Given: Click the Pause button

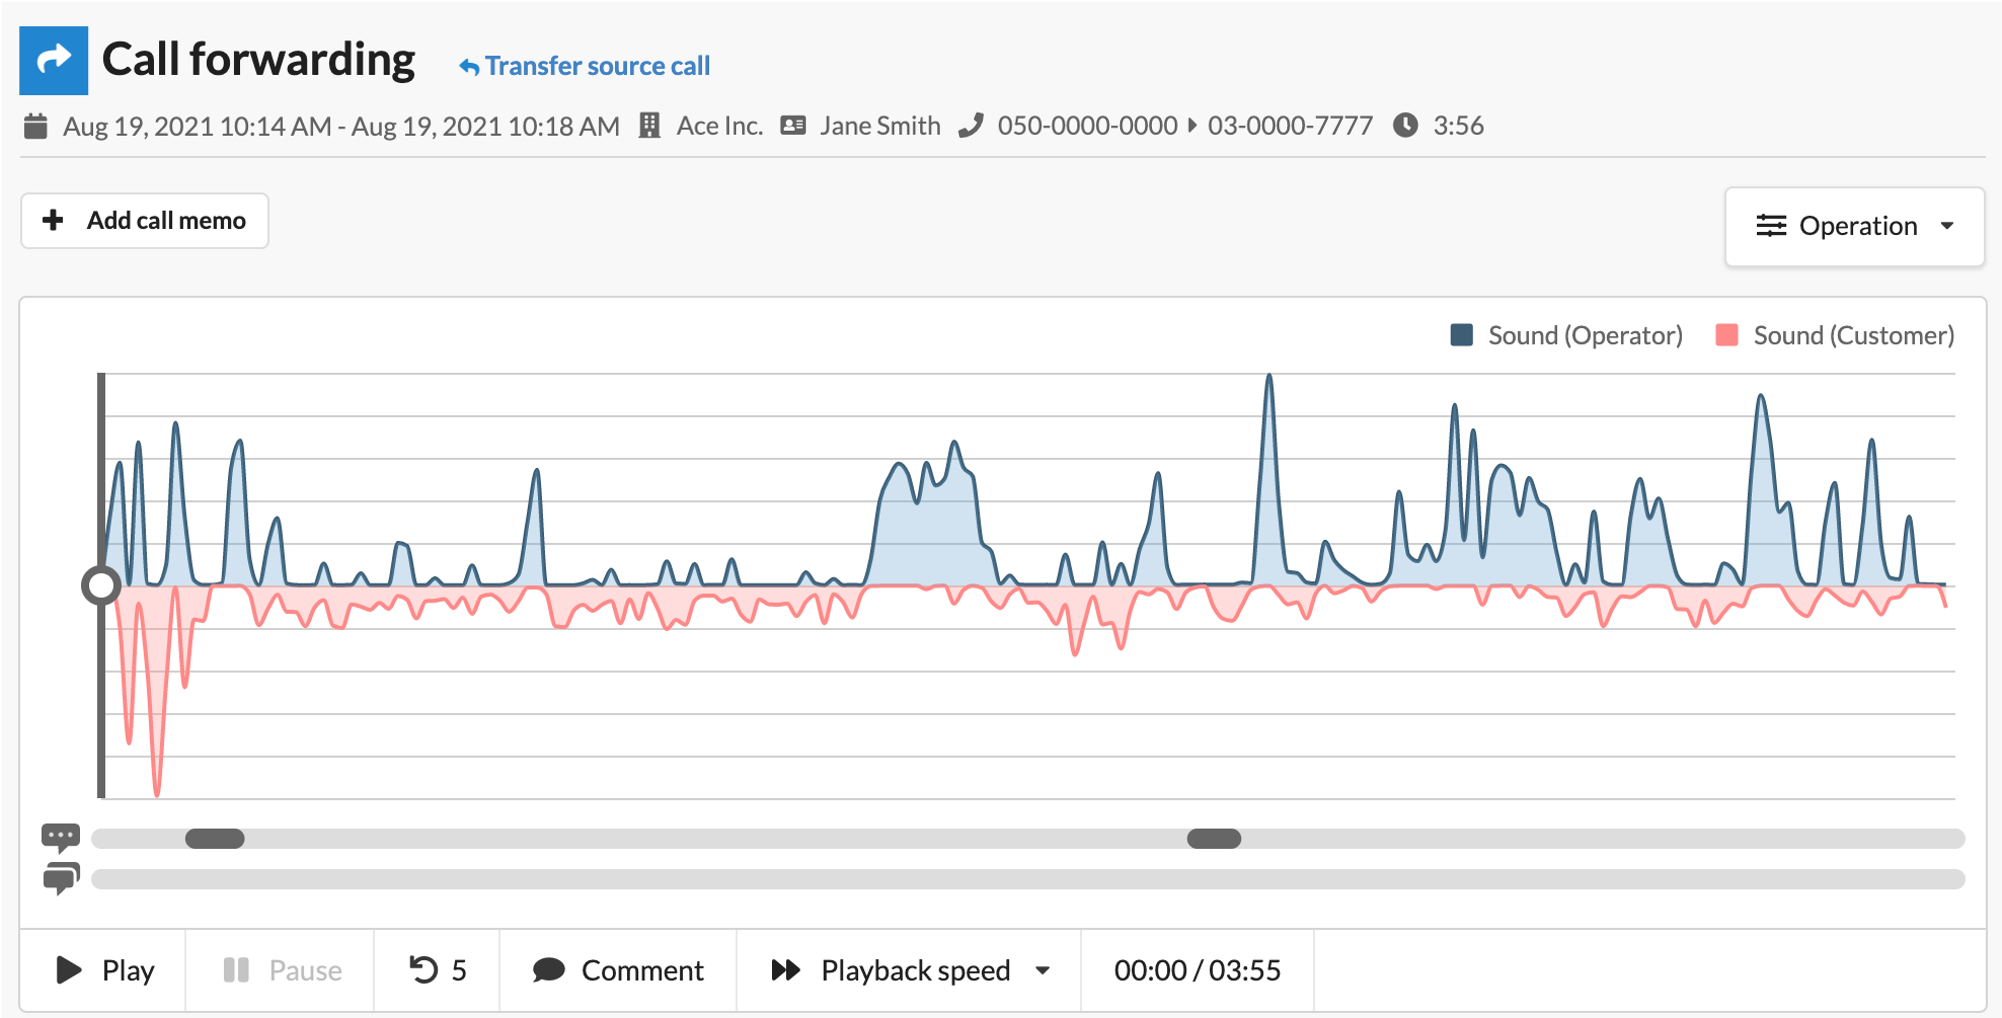Looking at the screenshot, I should click(x=281, y=970).
